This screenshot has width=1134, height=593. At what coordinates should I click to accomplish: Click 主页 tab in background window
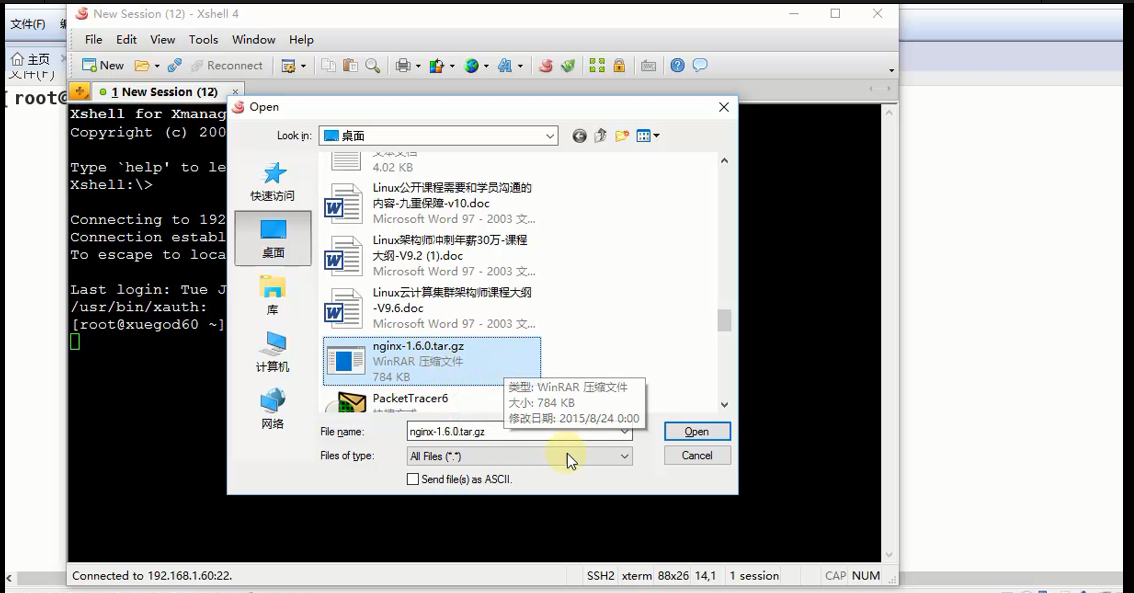click(x=31, y=59)
